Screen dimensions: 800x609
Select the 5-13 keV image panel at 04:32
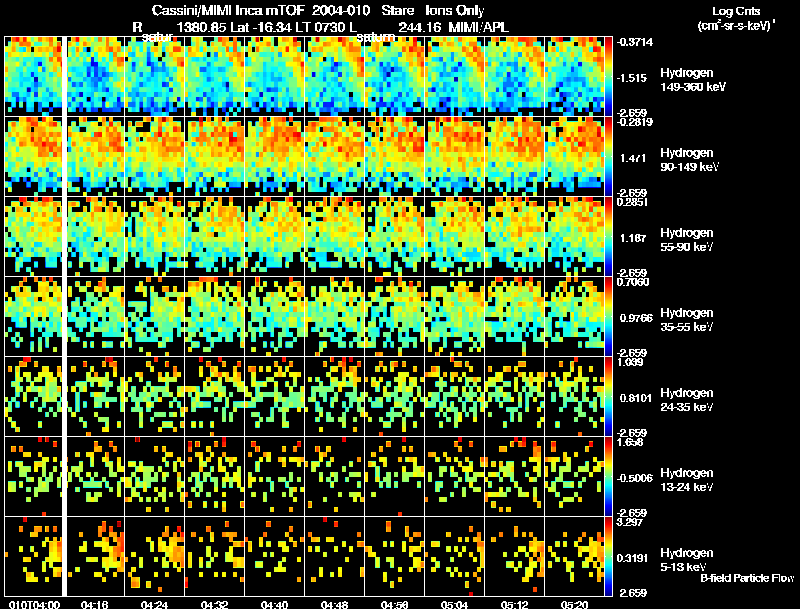click(x=215, y=556)
